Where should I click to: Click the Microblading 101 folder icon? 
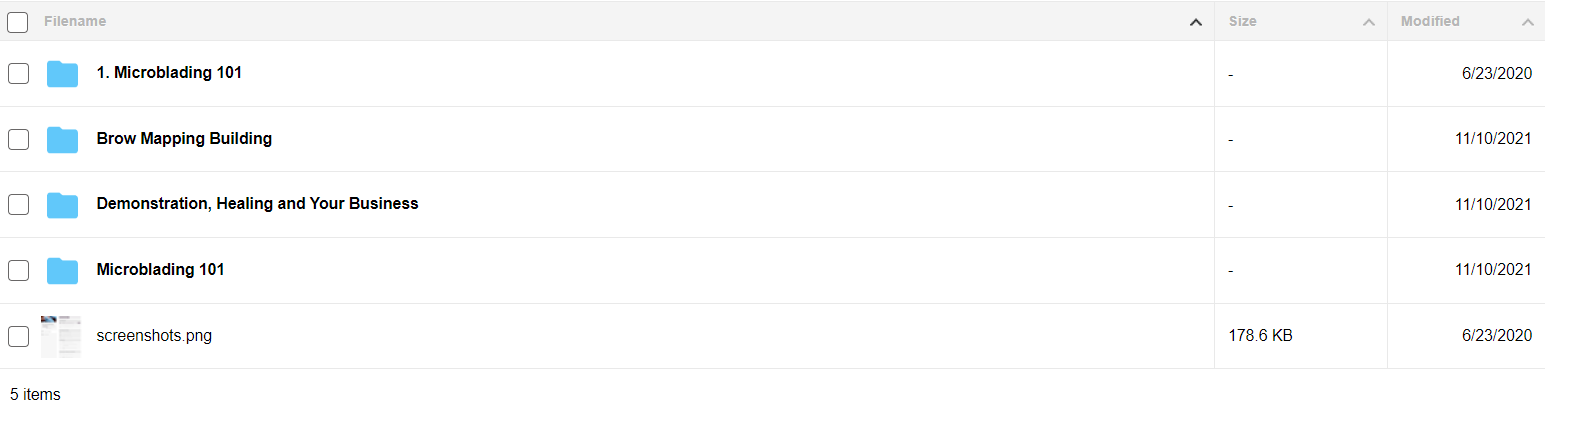62,271
